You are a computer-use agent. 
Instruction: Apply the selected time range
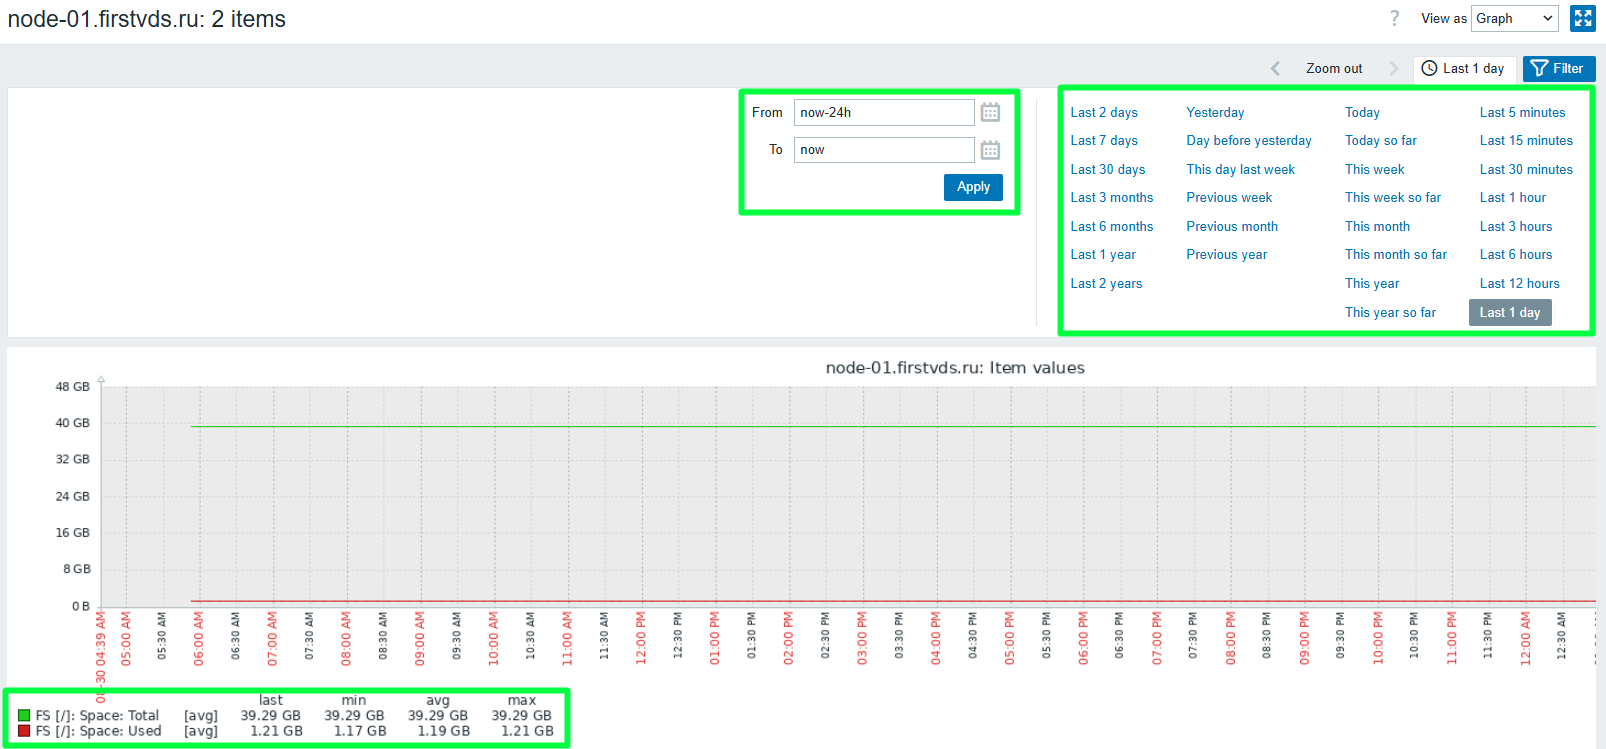pyautogui.click(x=973, y=187)
